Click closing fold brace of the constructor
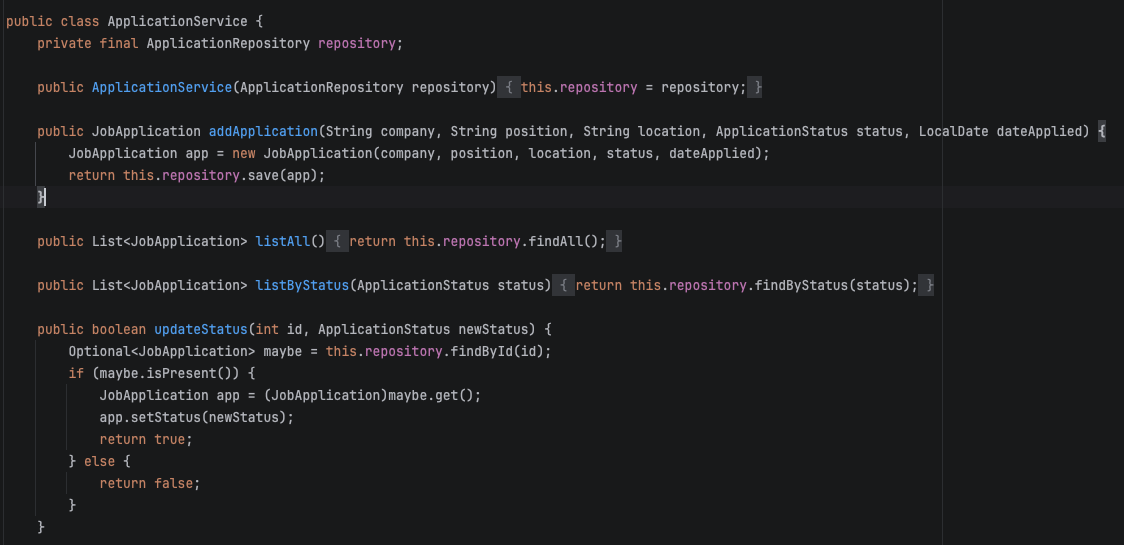 click(x=758, y=88)
